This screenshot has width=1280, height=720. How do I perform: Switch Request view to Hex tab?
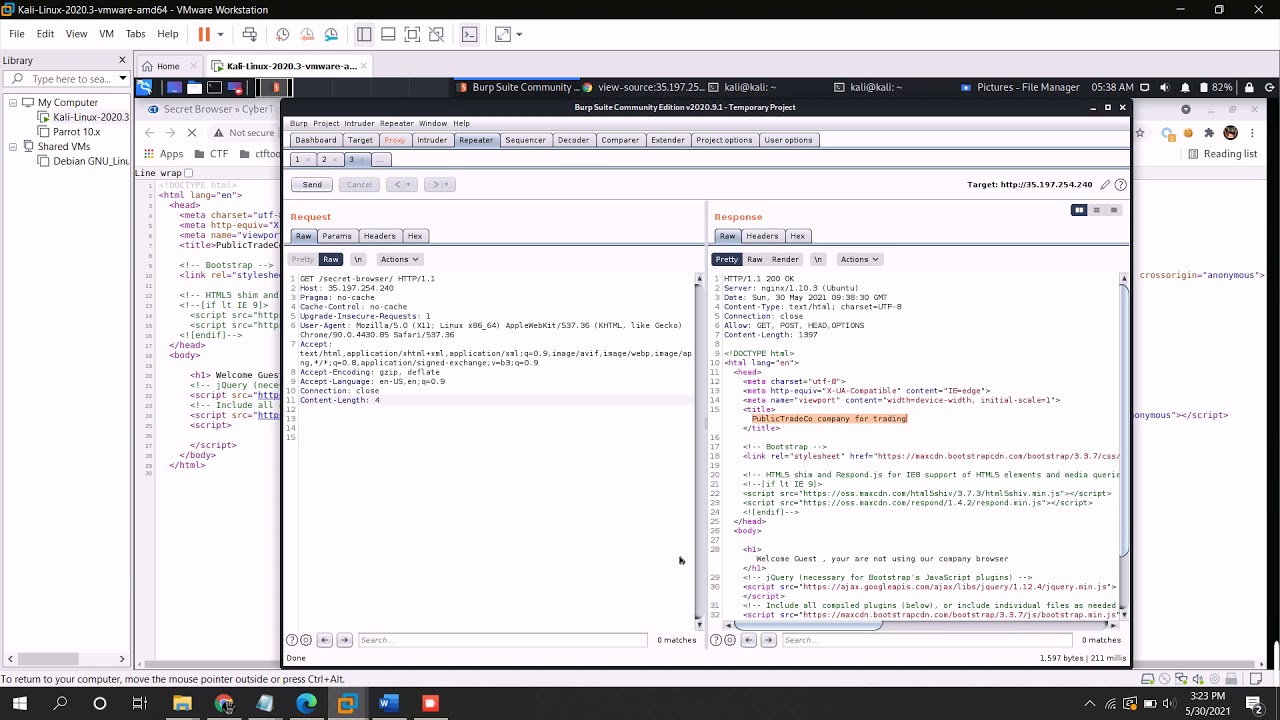(415, 236)
